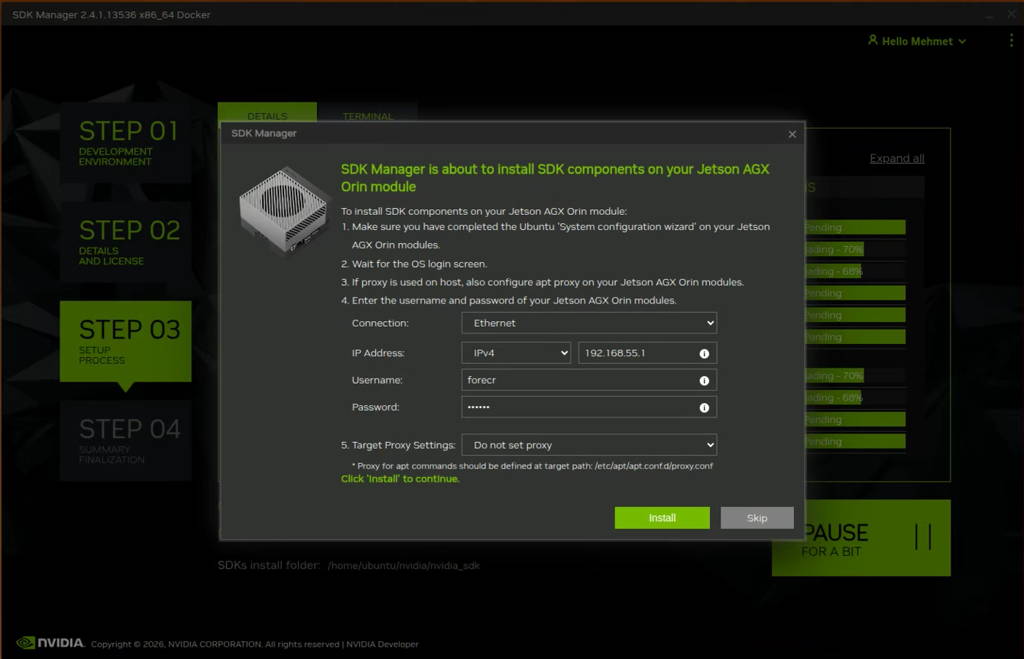Click the proxy.conf path note text
This screenshot has height=659, width=1024.
532,466
